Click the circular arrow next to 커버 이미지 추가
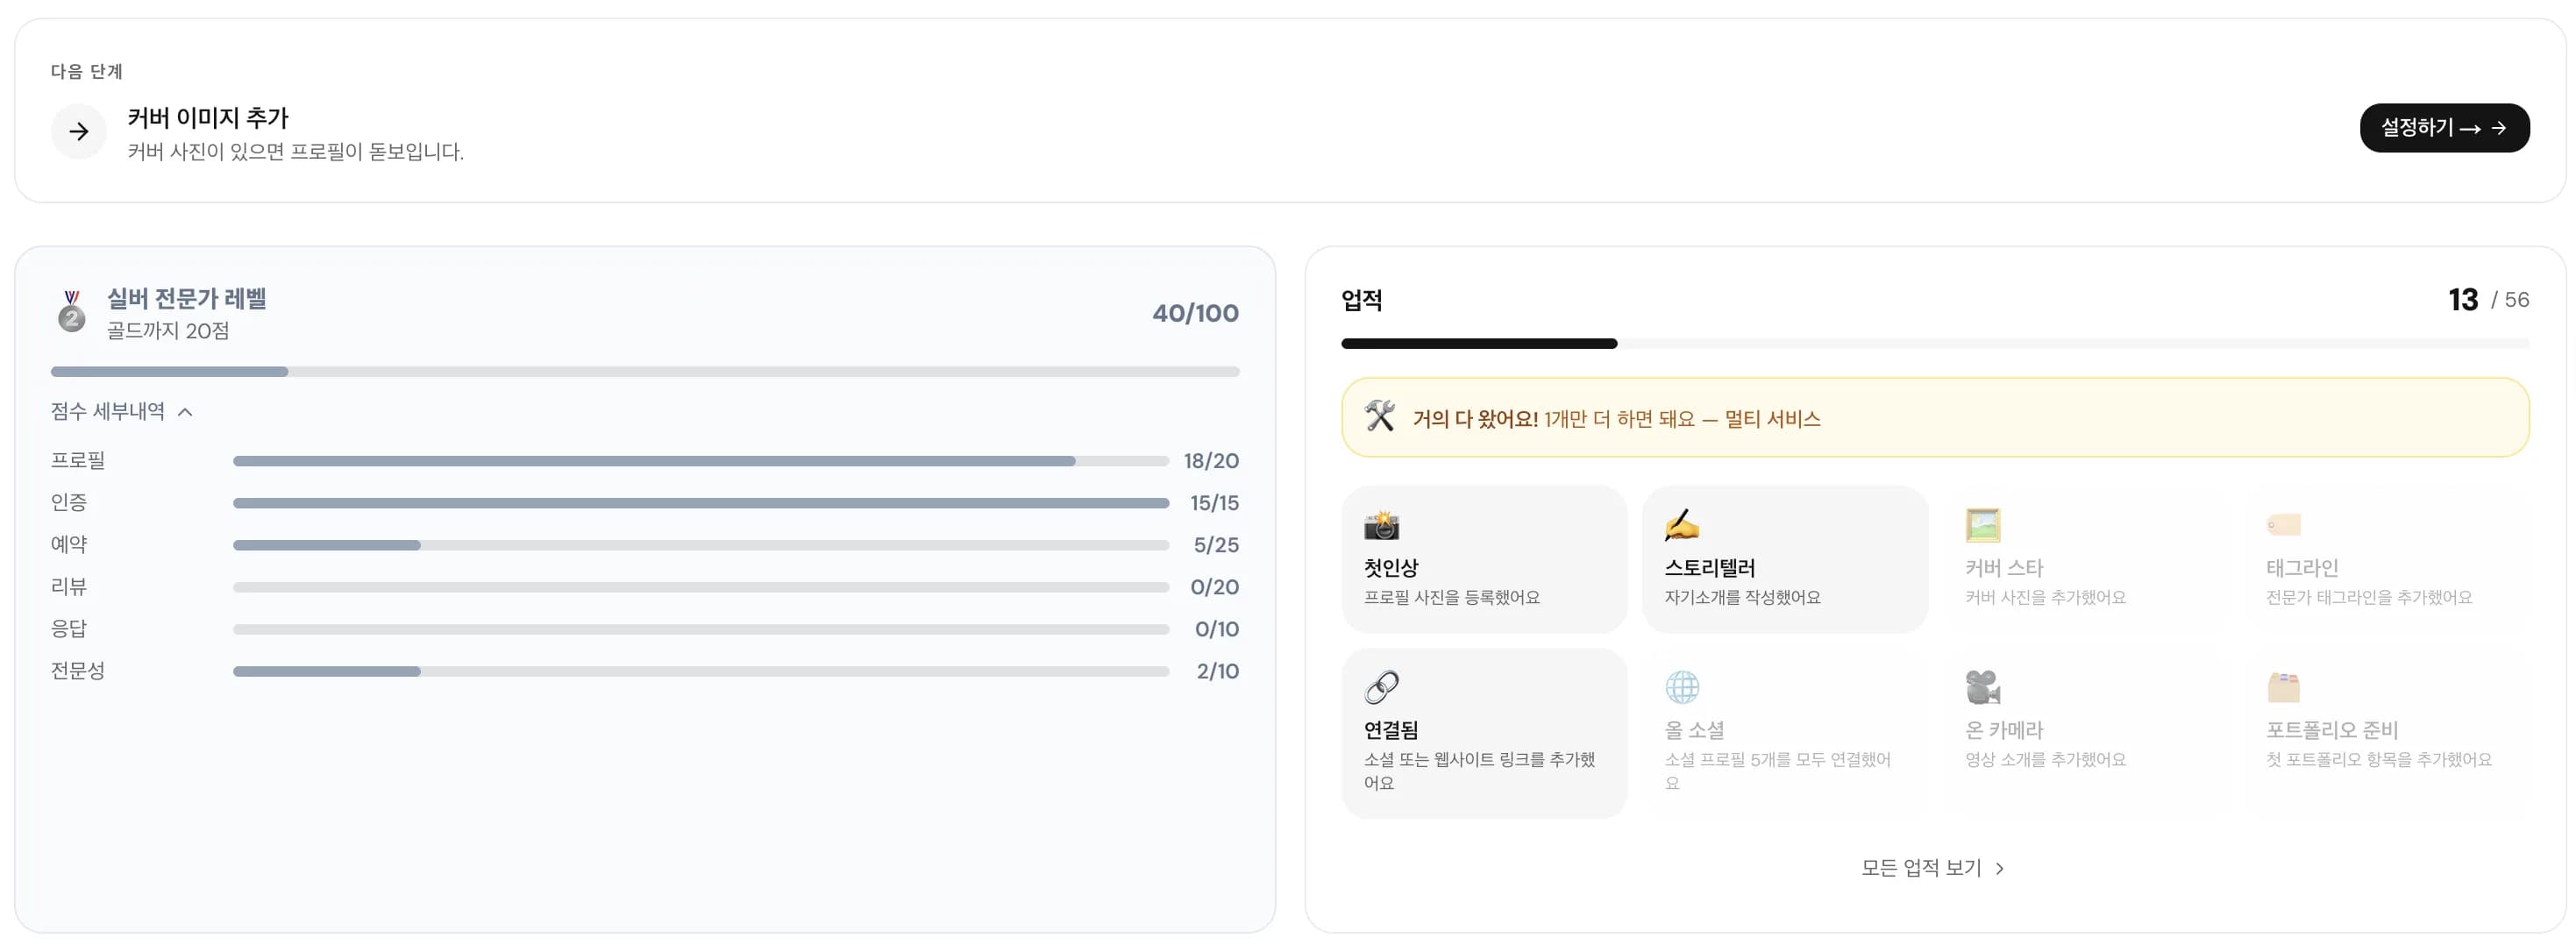 (78, 131)
